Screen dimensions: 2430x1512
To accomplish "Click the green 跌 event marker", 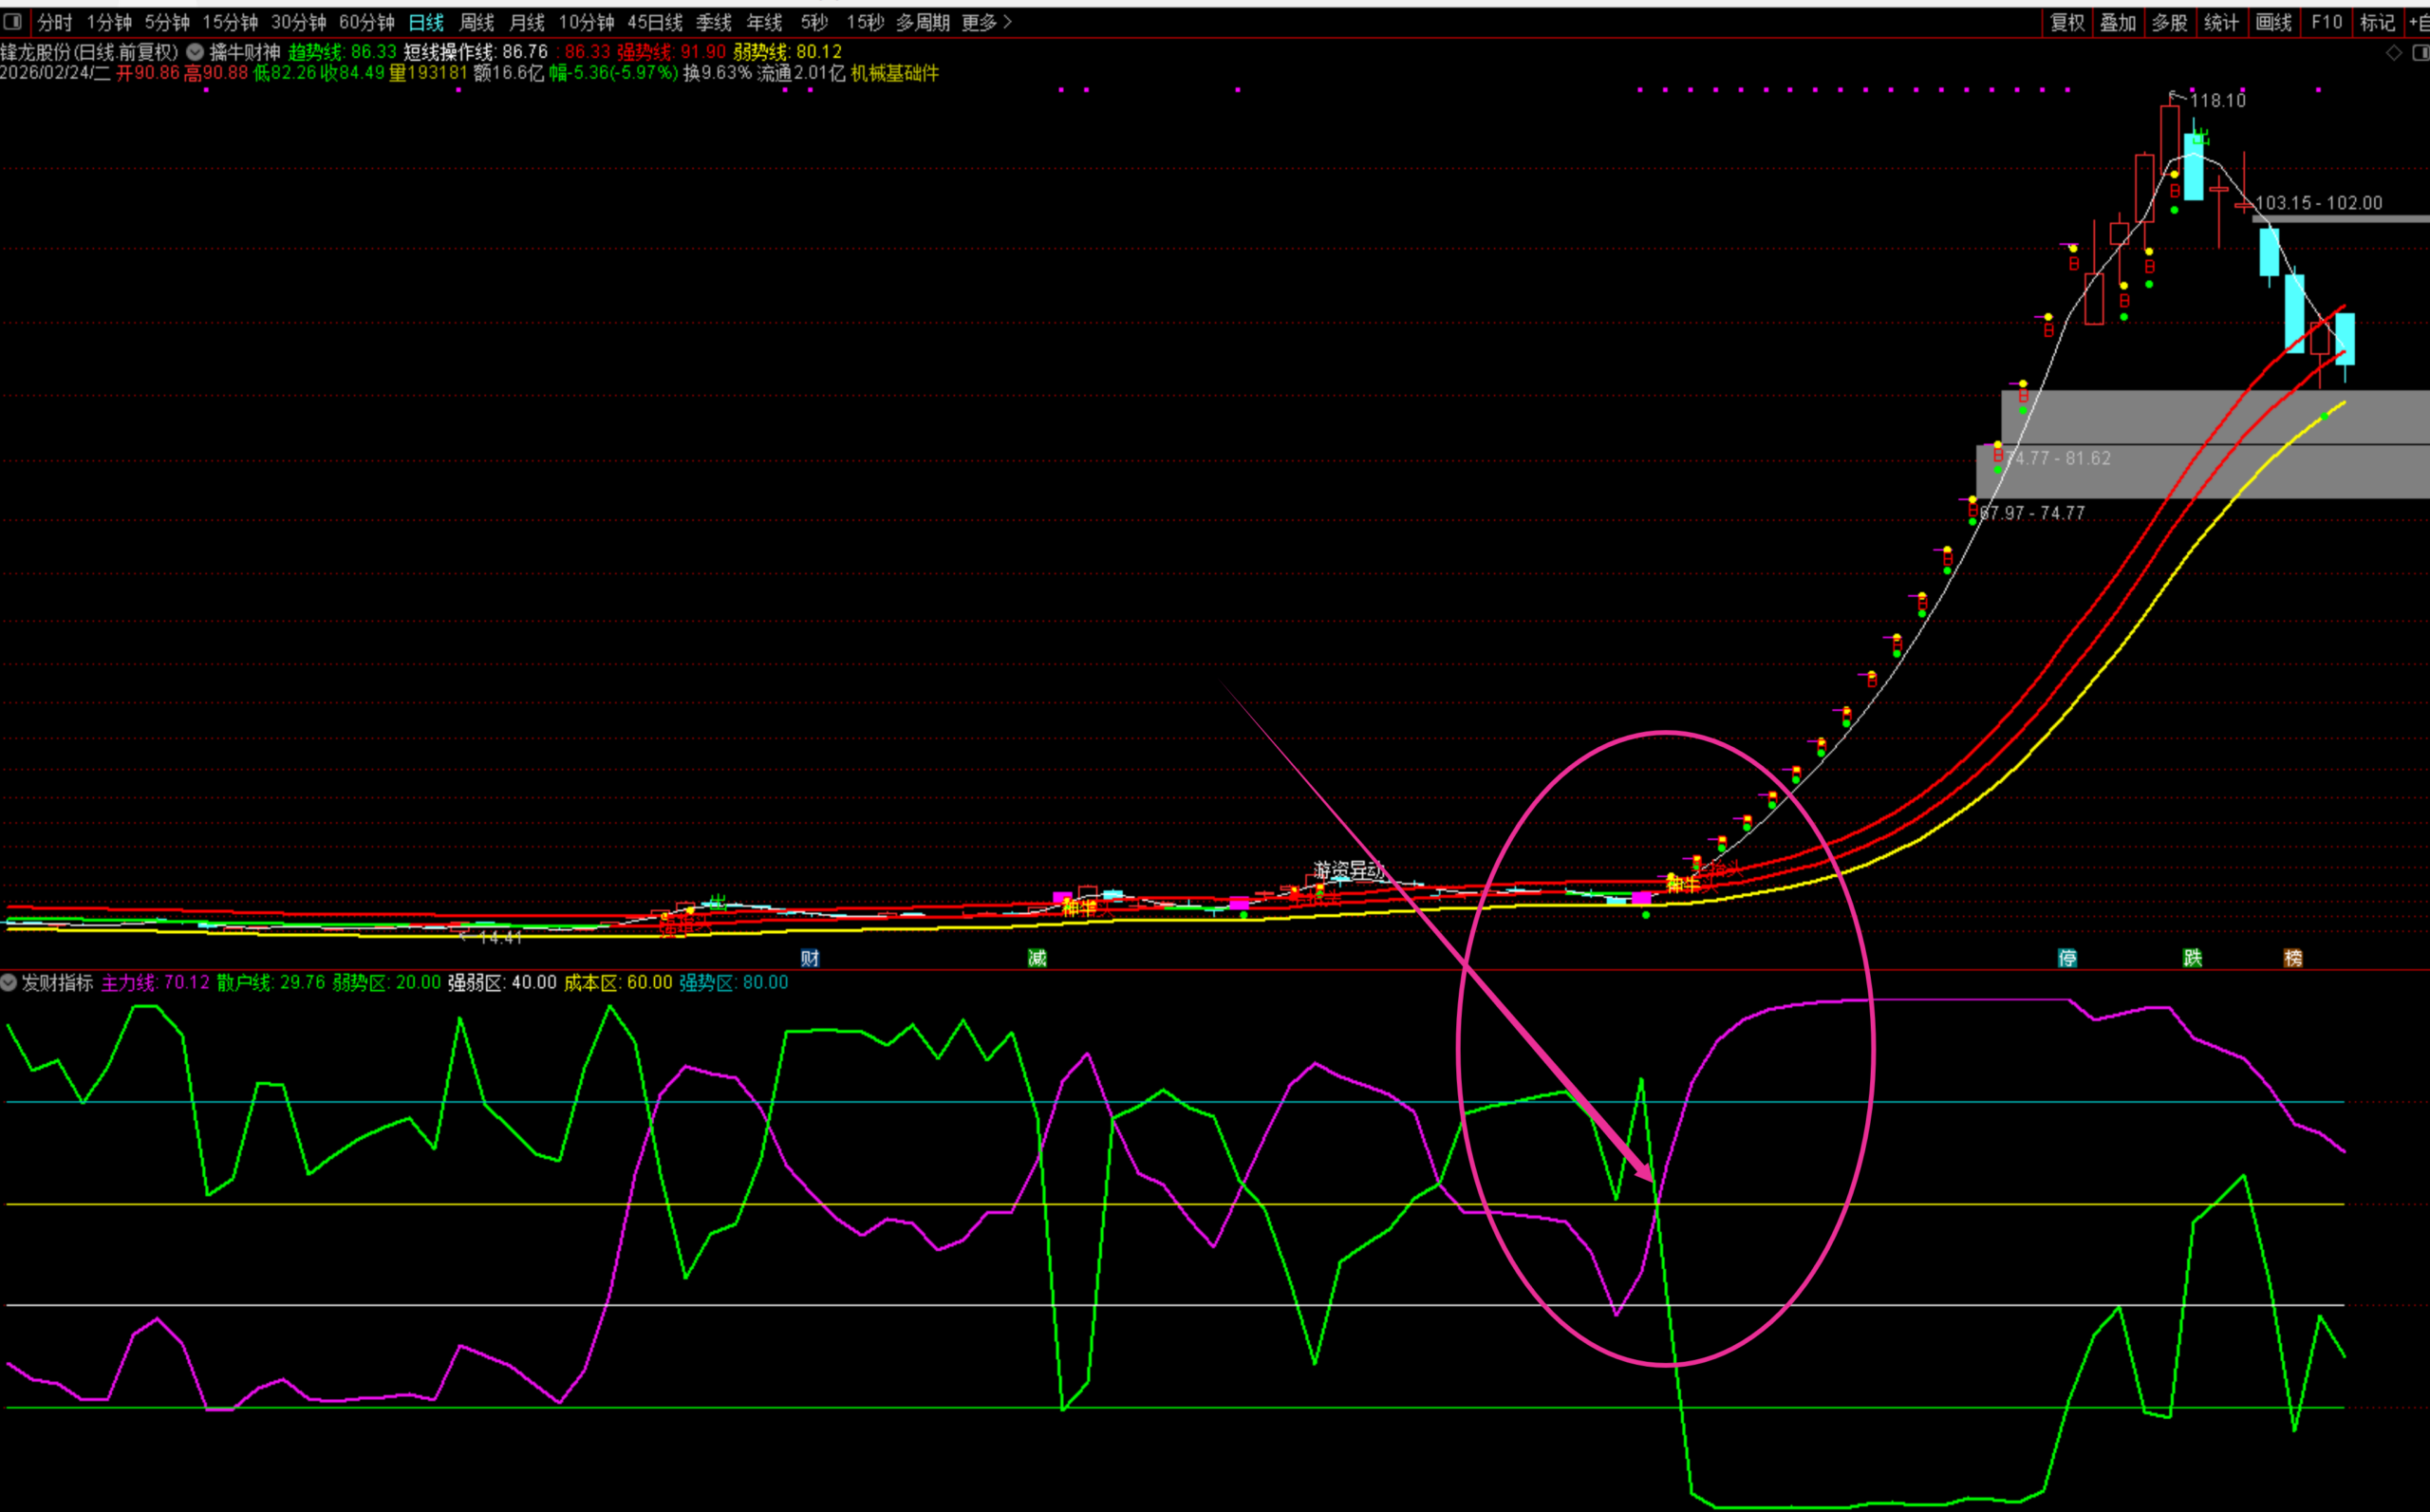I will pos(2192,958).
